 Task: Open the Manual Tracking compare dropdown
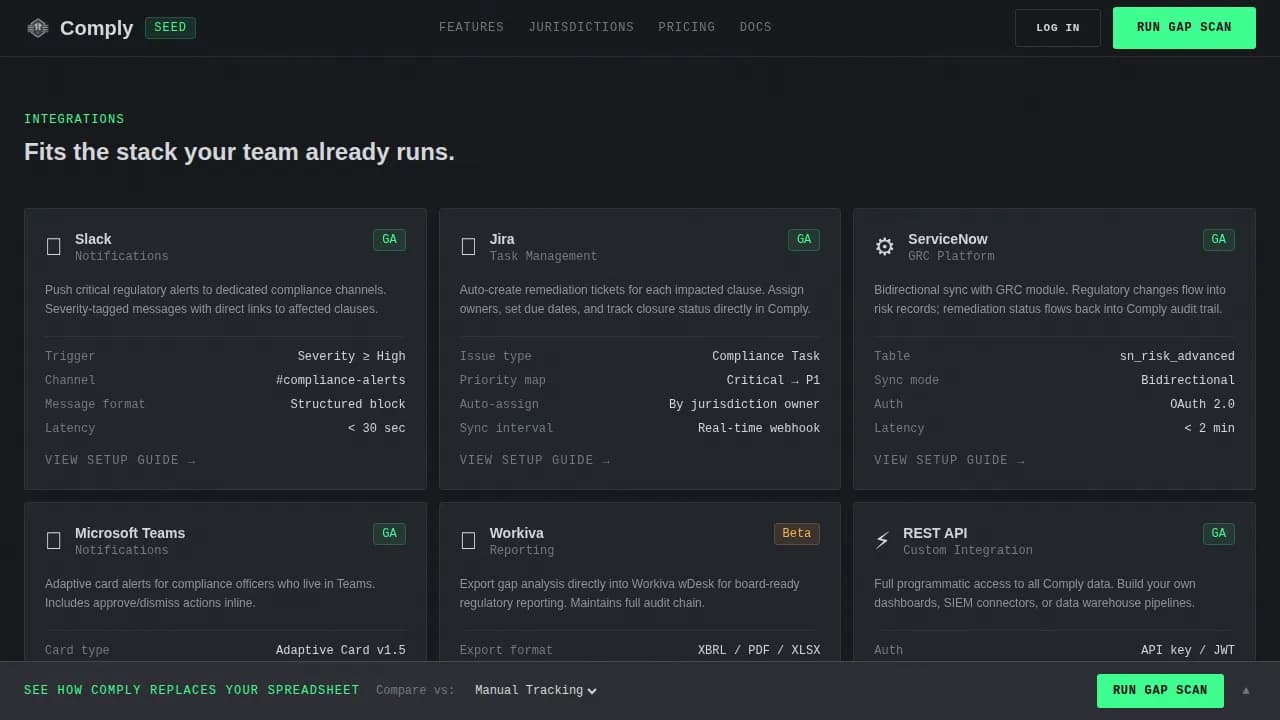pyautogui.click(x=535, y=690)
